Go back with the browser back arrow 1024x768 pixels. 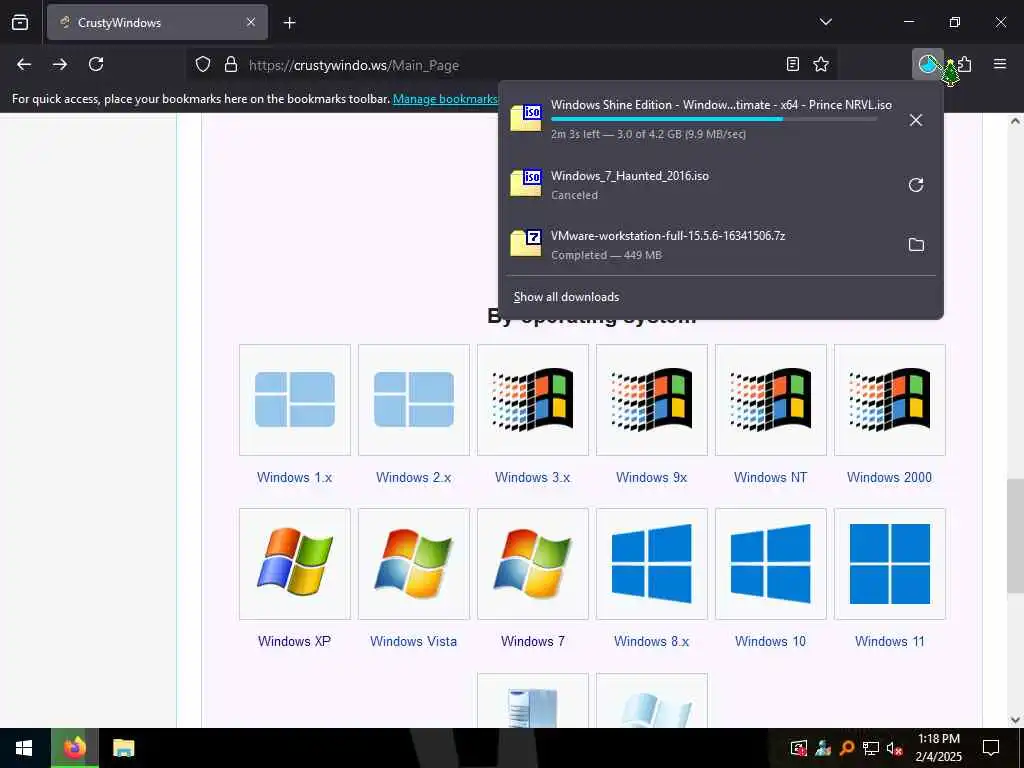pos(24,64)
